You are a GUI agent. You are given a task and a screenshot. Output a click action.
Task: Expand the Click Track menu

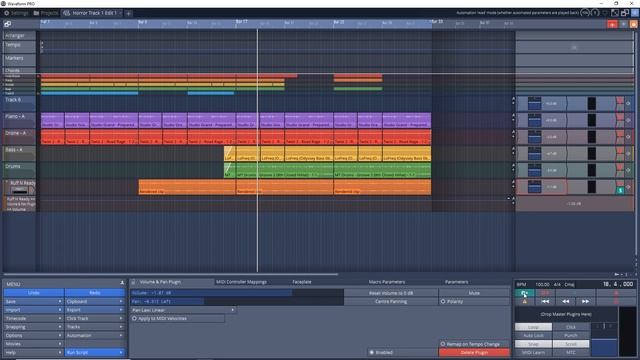point(95,318)
